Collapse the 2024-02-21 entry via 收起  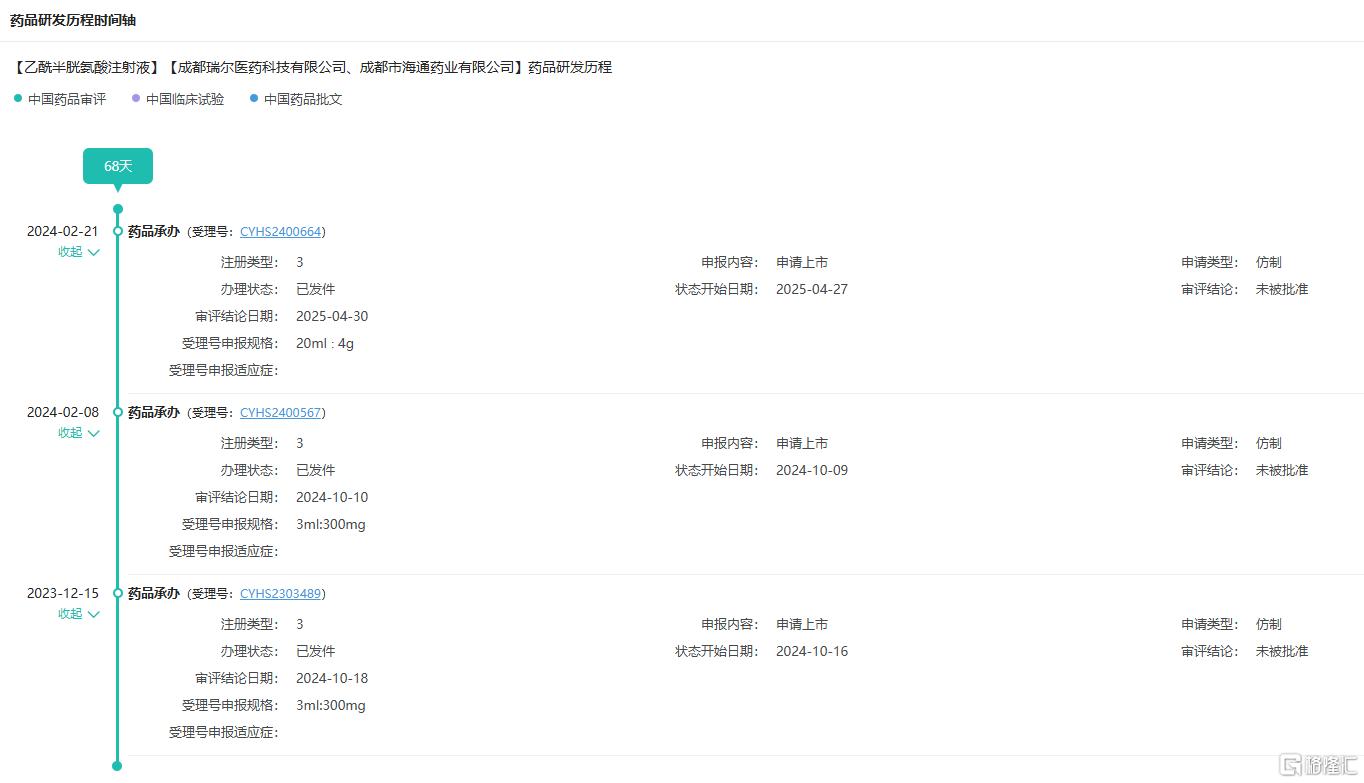tap(79, 252)
